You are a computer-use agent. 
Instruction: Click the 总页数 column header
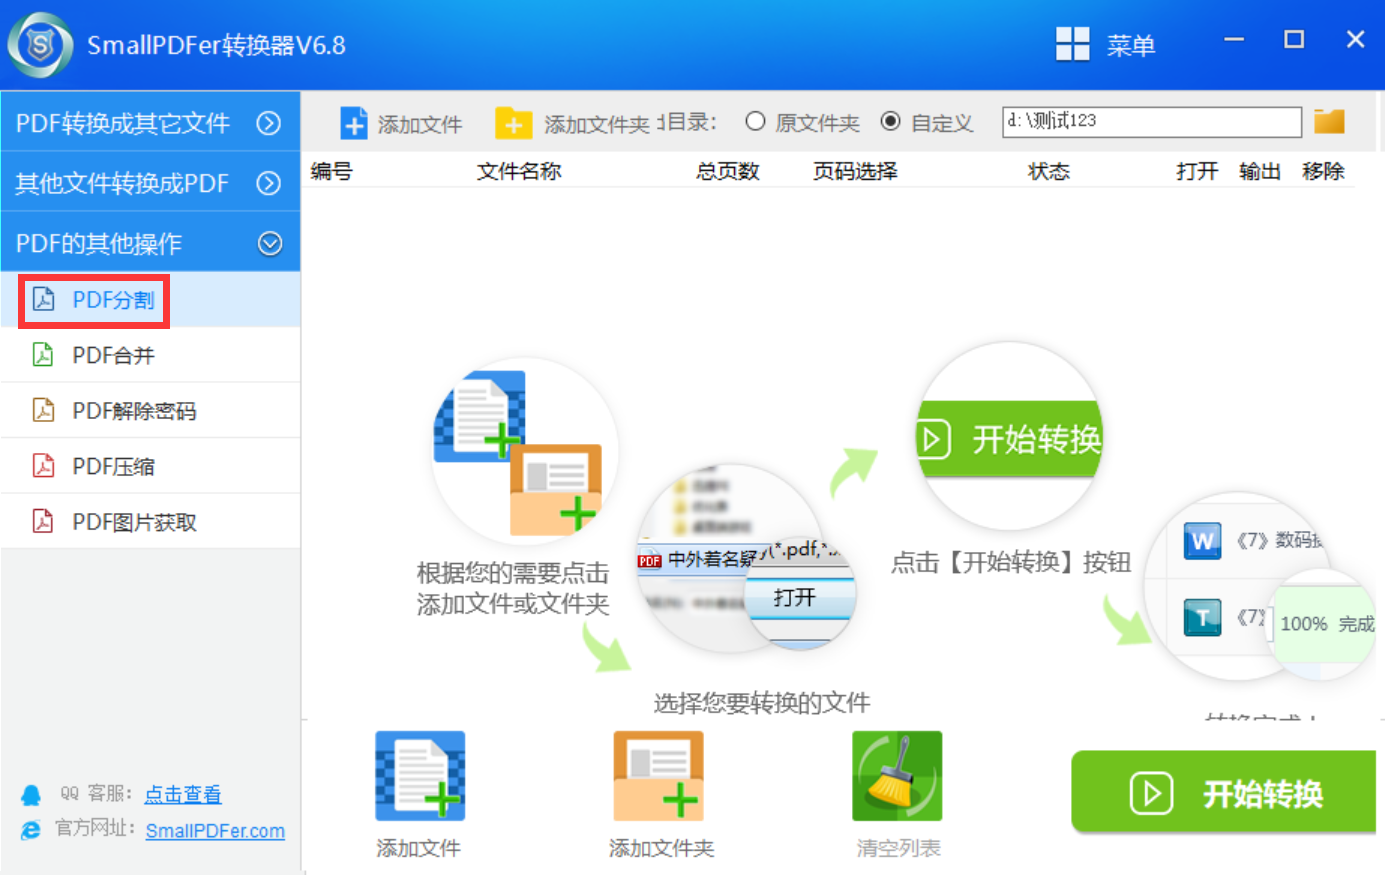728,171
